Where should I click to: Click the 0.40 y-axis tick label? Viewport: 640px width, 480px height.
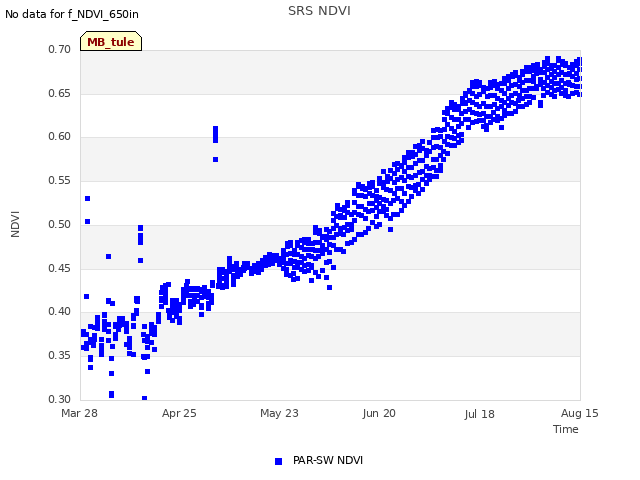[x=60, y=311]
